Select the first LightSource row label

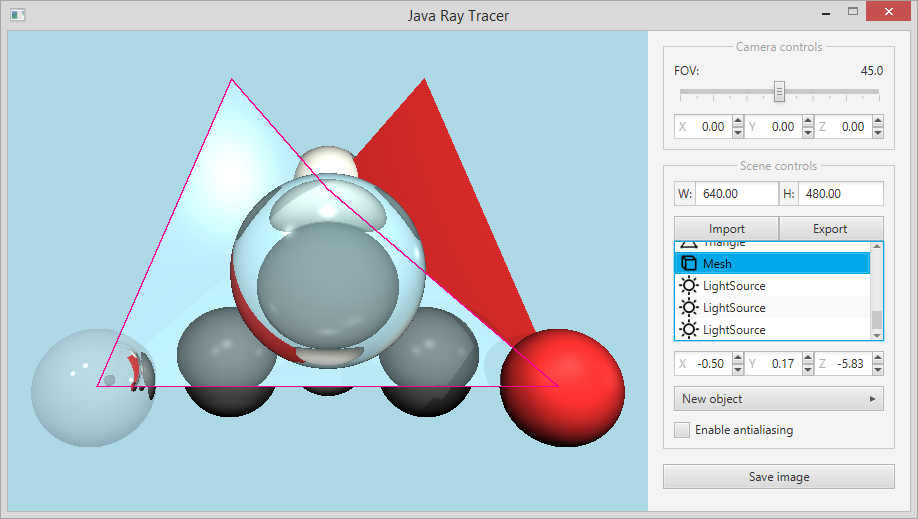tap(734, 286)
